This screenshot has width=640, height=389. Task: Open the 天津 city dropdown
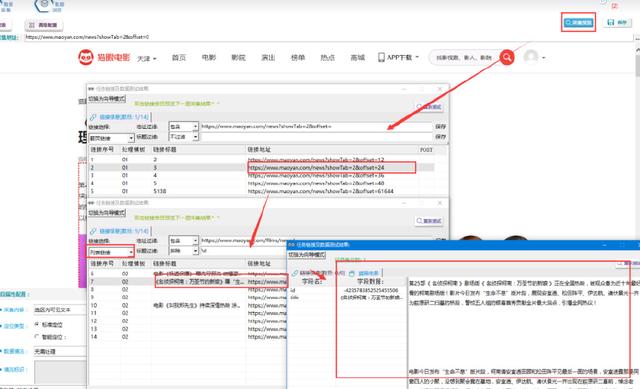147,58
